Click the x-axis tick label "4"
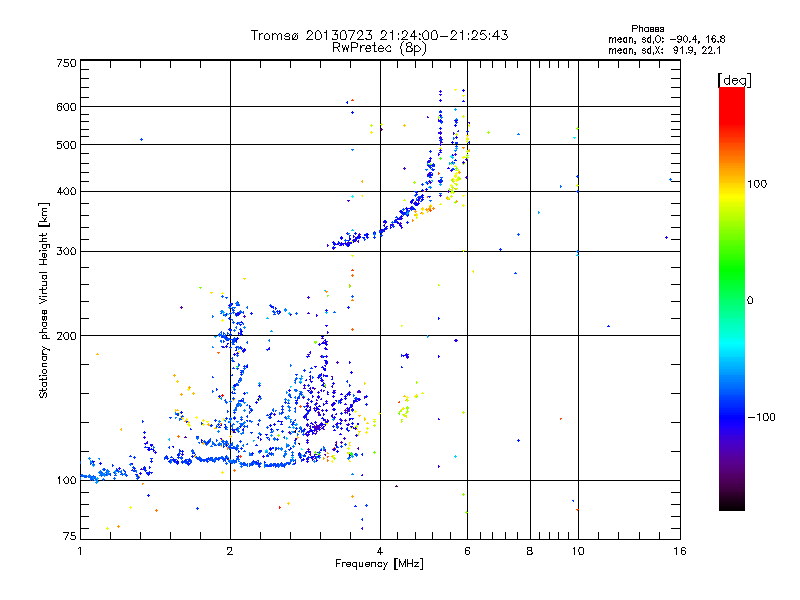Viewport: 800px width, 600px height. point(380,551)
